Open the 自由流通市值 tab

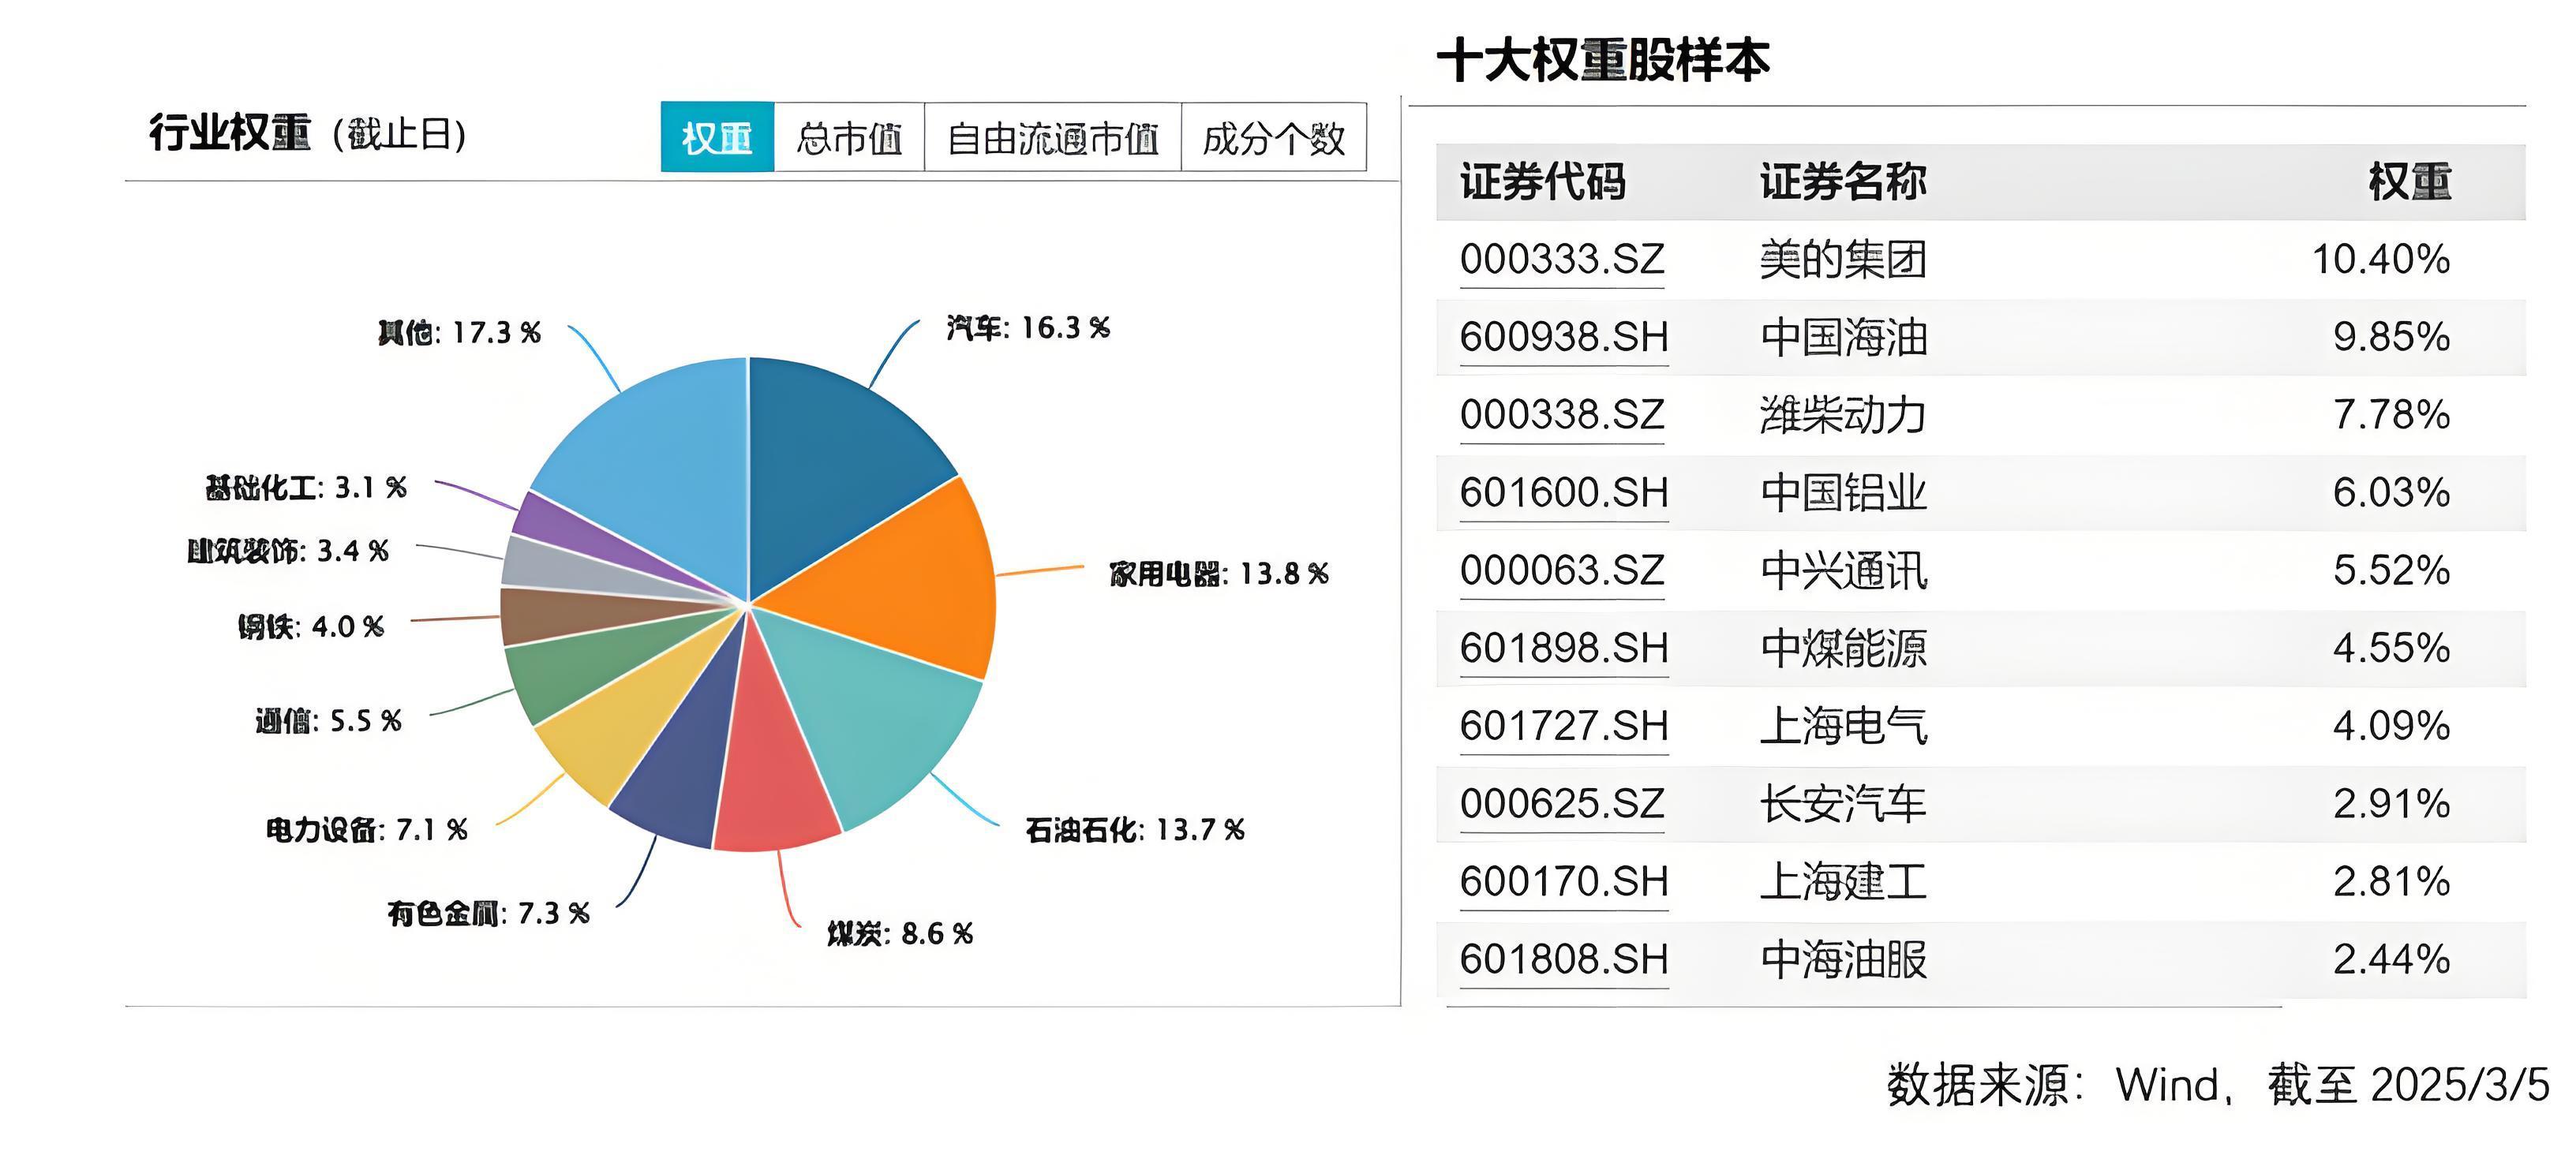point(1053,137)
